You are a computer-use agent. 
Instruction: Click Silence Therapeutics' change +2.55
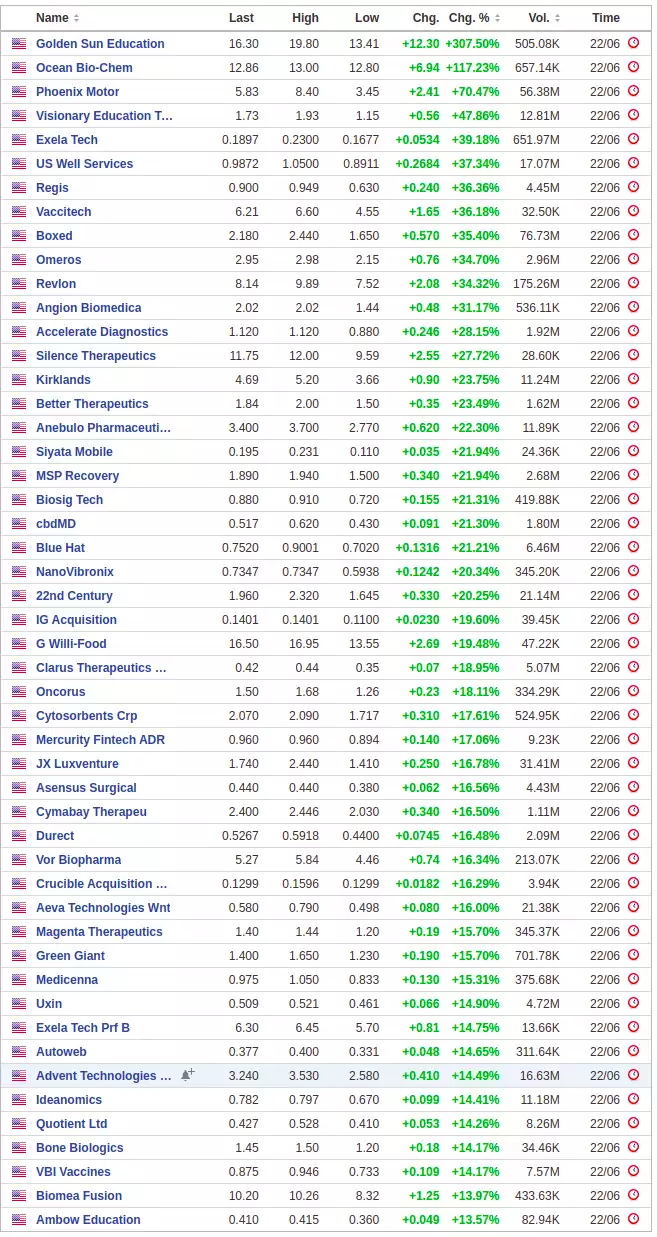pyautogui.click(x=424, y=356)
